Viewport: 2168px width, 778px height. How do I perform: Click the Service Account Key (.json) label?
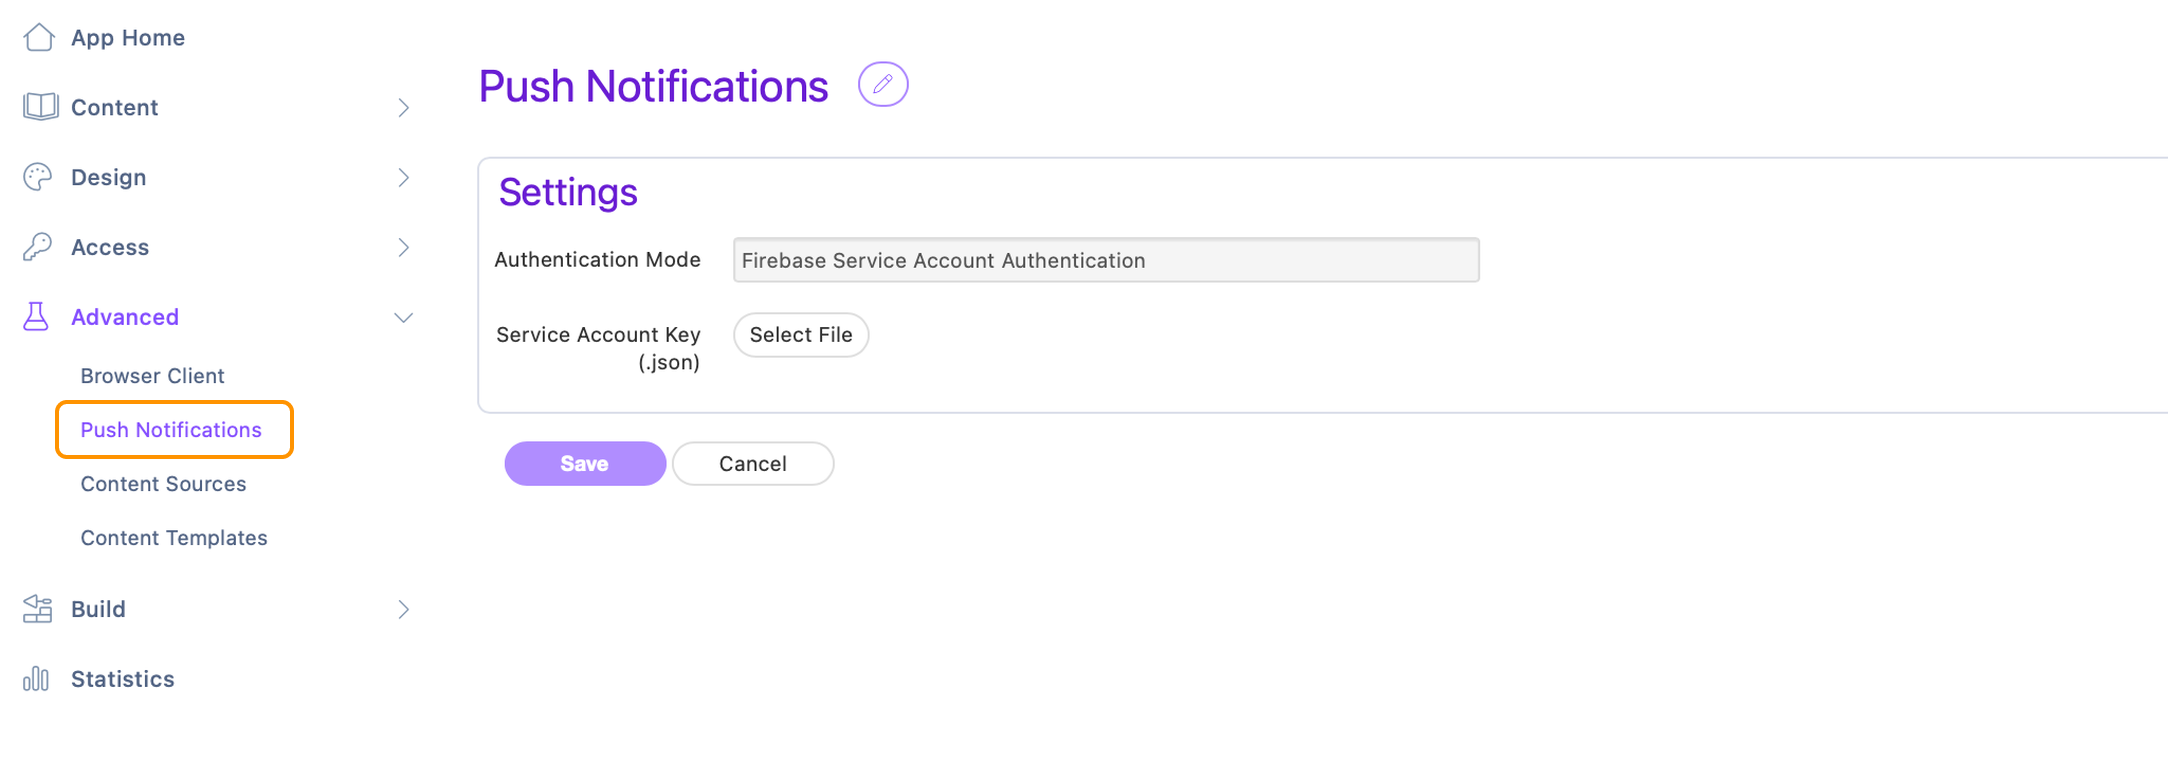(x=598, y=348)
